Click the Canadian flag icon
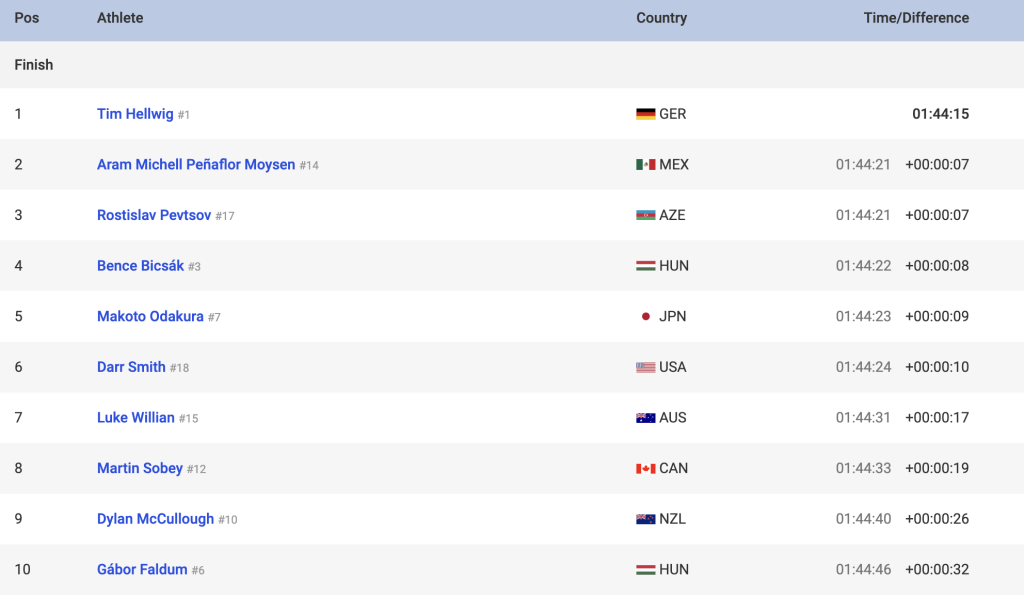The width and height of the screenshot is (1024, 595). pos(645,468)
